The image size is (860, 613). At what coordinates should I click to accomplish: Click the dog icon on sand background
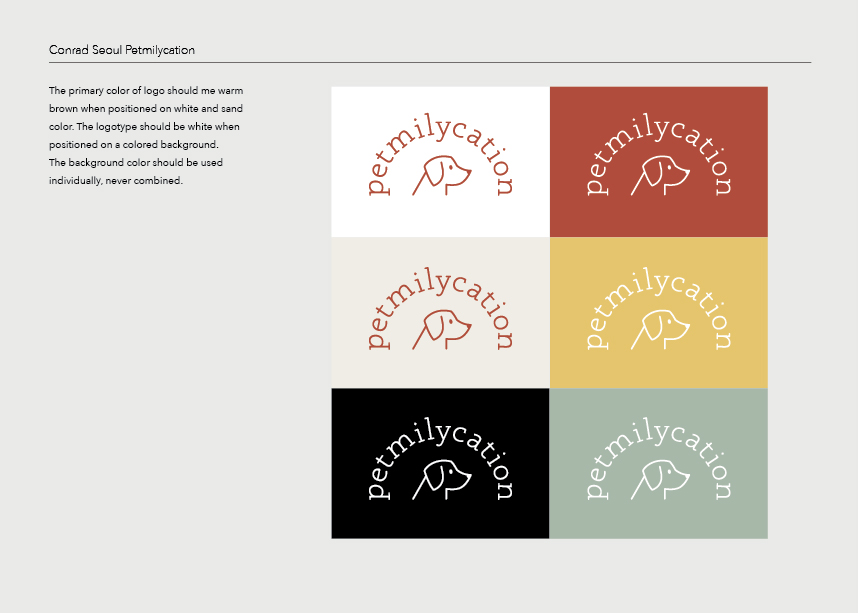(x=442, y=330)
